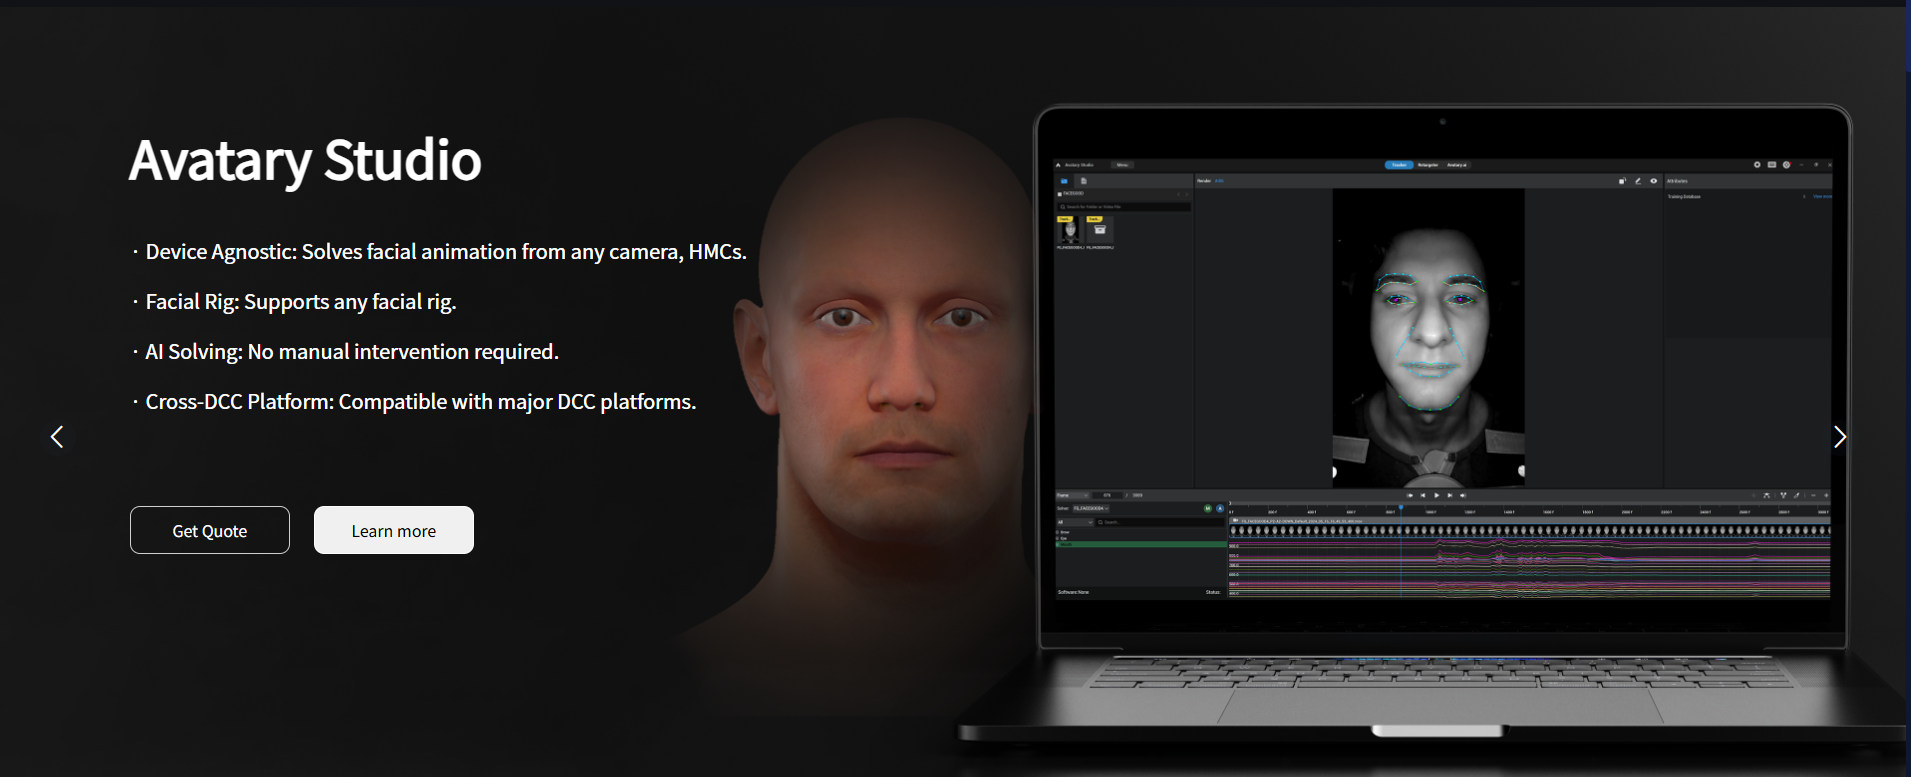Open the settings gear in title bar
The image size is (1911, 777).
click(1757, 165)
